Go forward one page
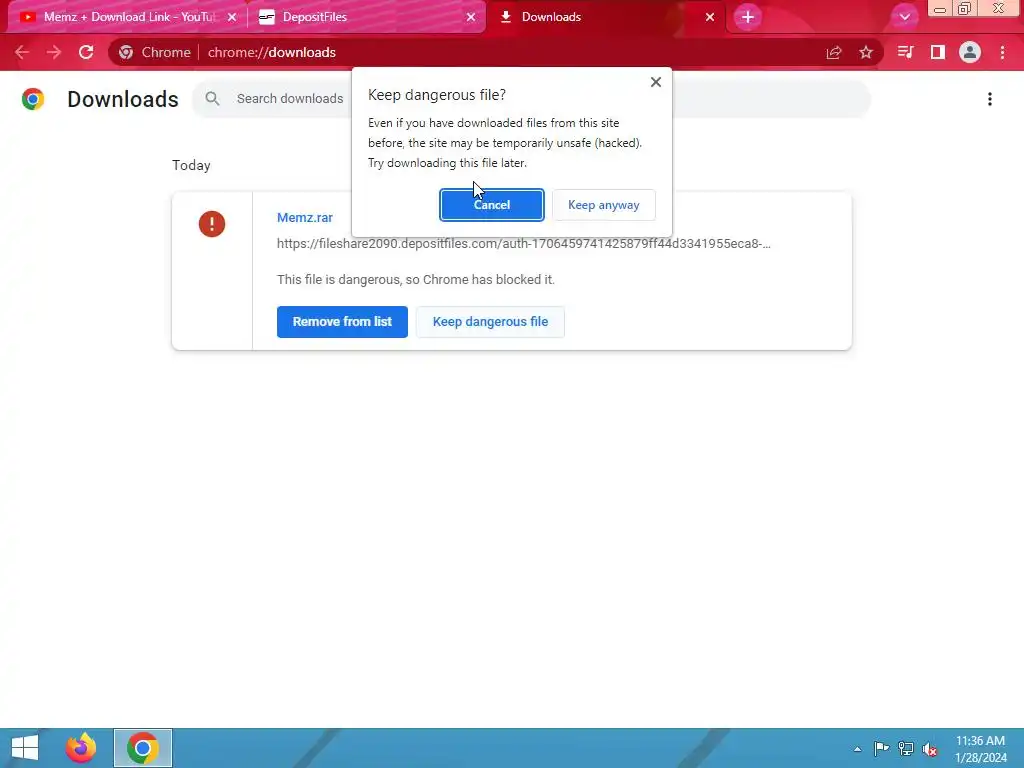The height and width of the screenshot is (768, 1024). coord(54,52)
